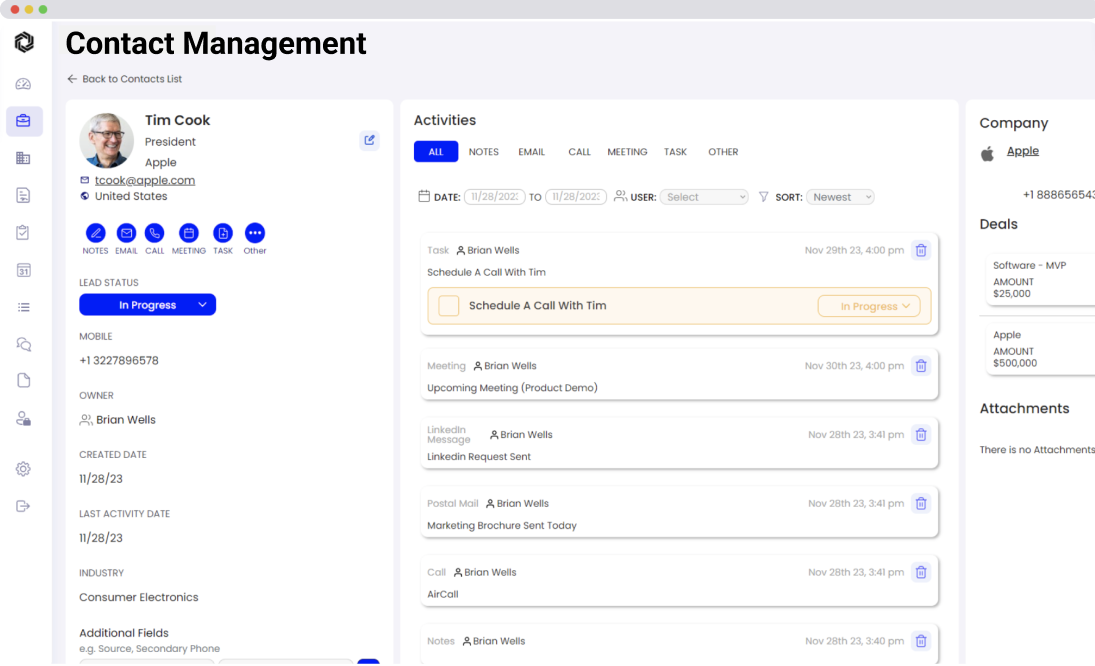Switch to the CALL activities tab
This screenshot has height=666, width=1095.
[x=579, y=151]
